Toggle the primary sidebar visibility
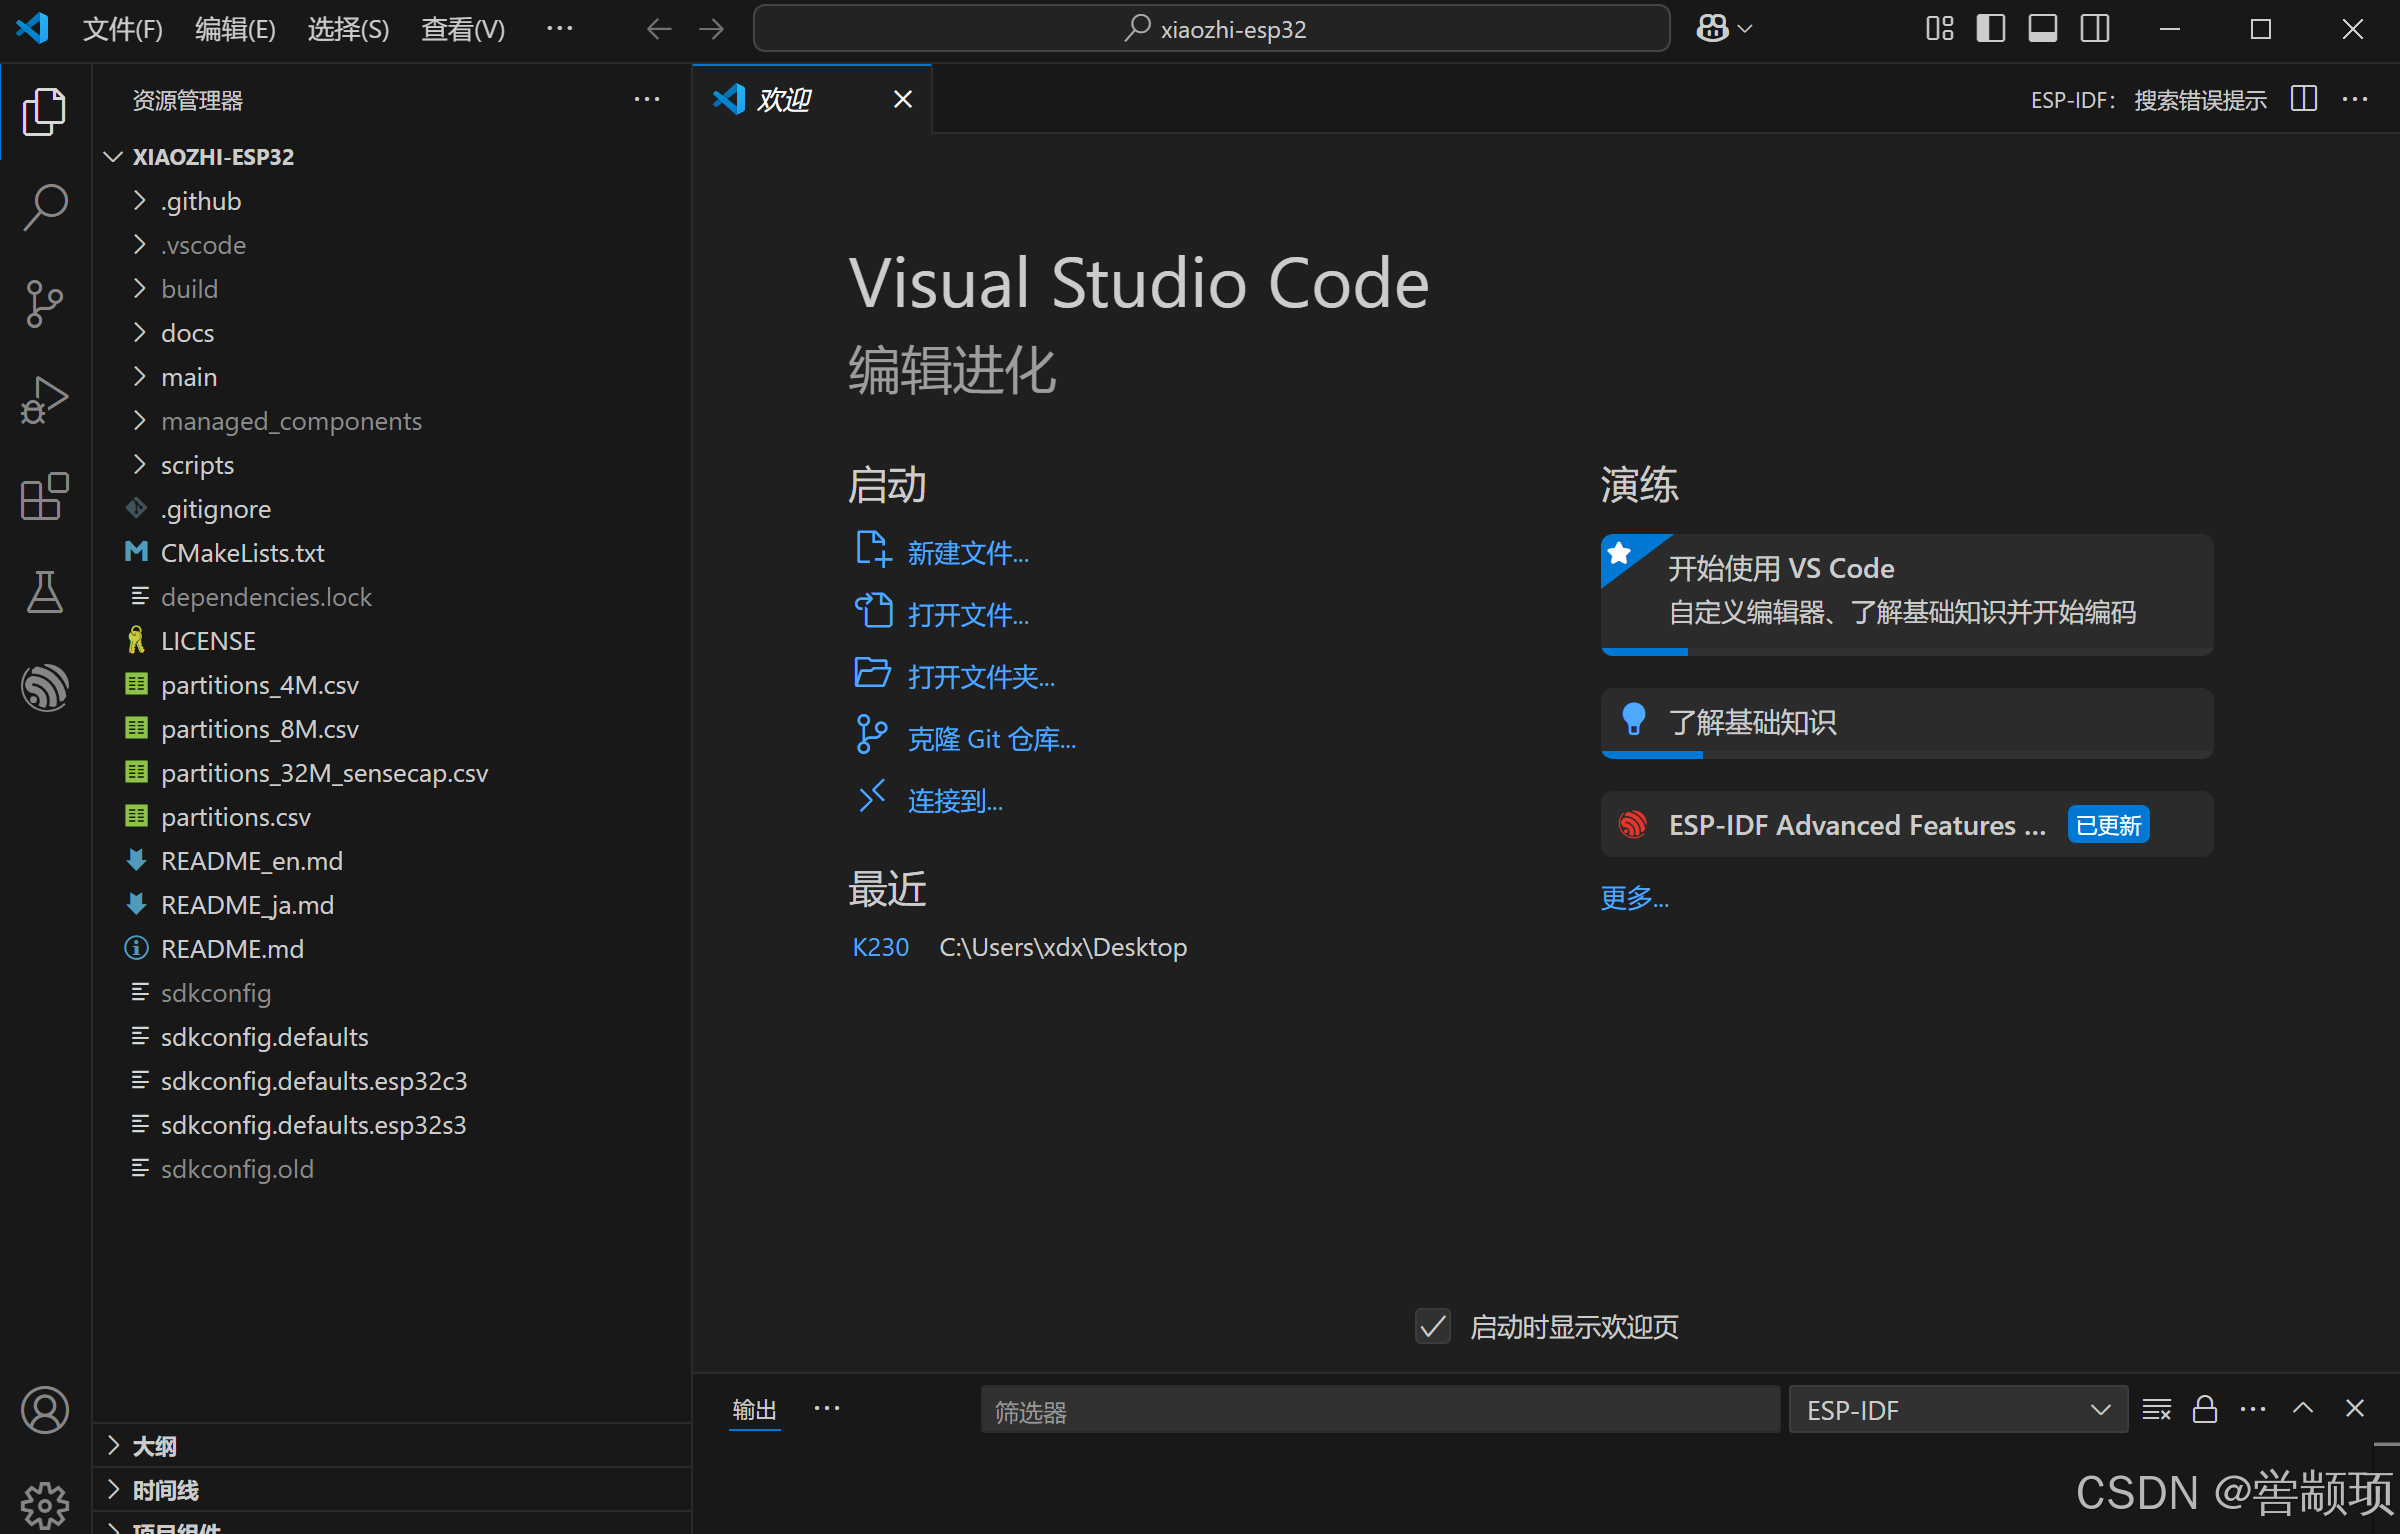Viewport: 2400px width, 1534px height. tap(1990, 29)
